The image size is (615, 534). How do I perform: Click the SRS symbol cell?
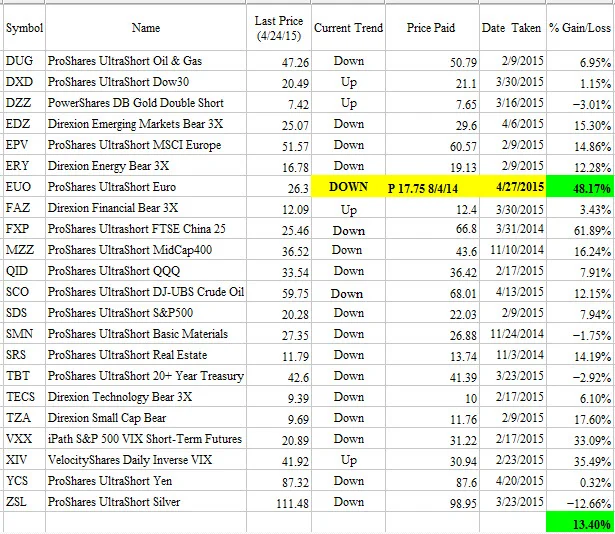[x=24, y=355]
